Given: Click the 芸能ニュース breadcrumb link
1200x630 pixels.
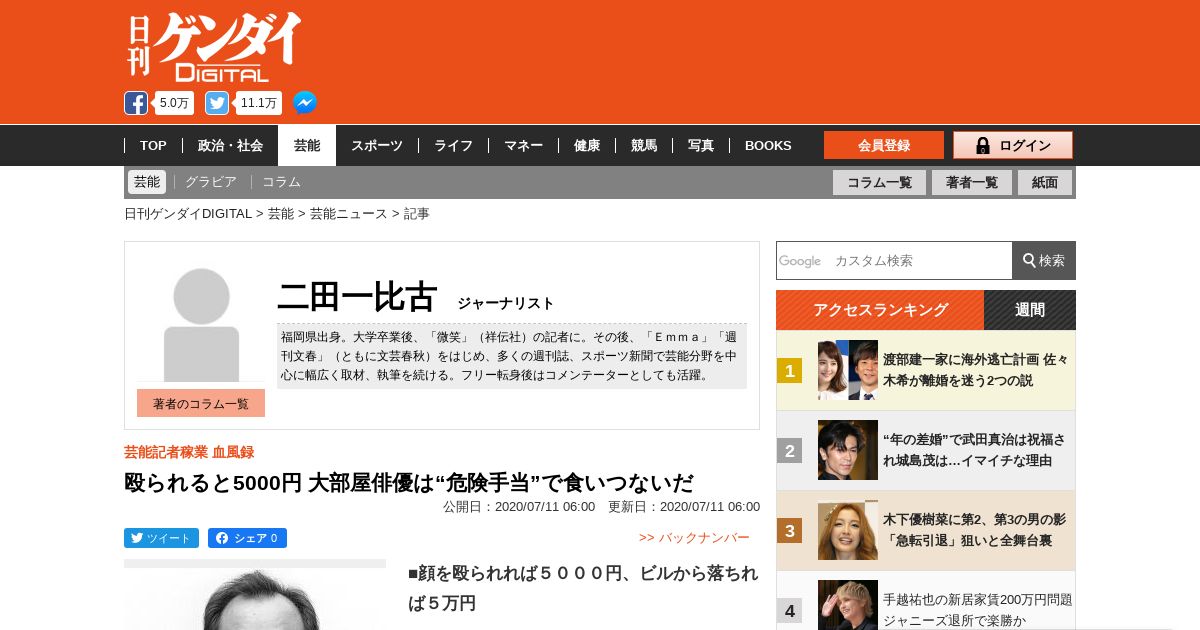Looking at the screenshot, I should (348, 214).
